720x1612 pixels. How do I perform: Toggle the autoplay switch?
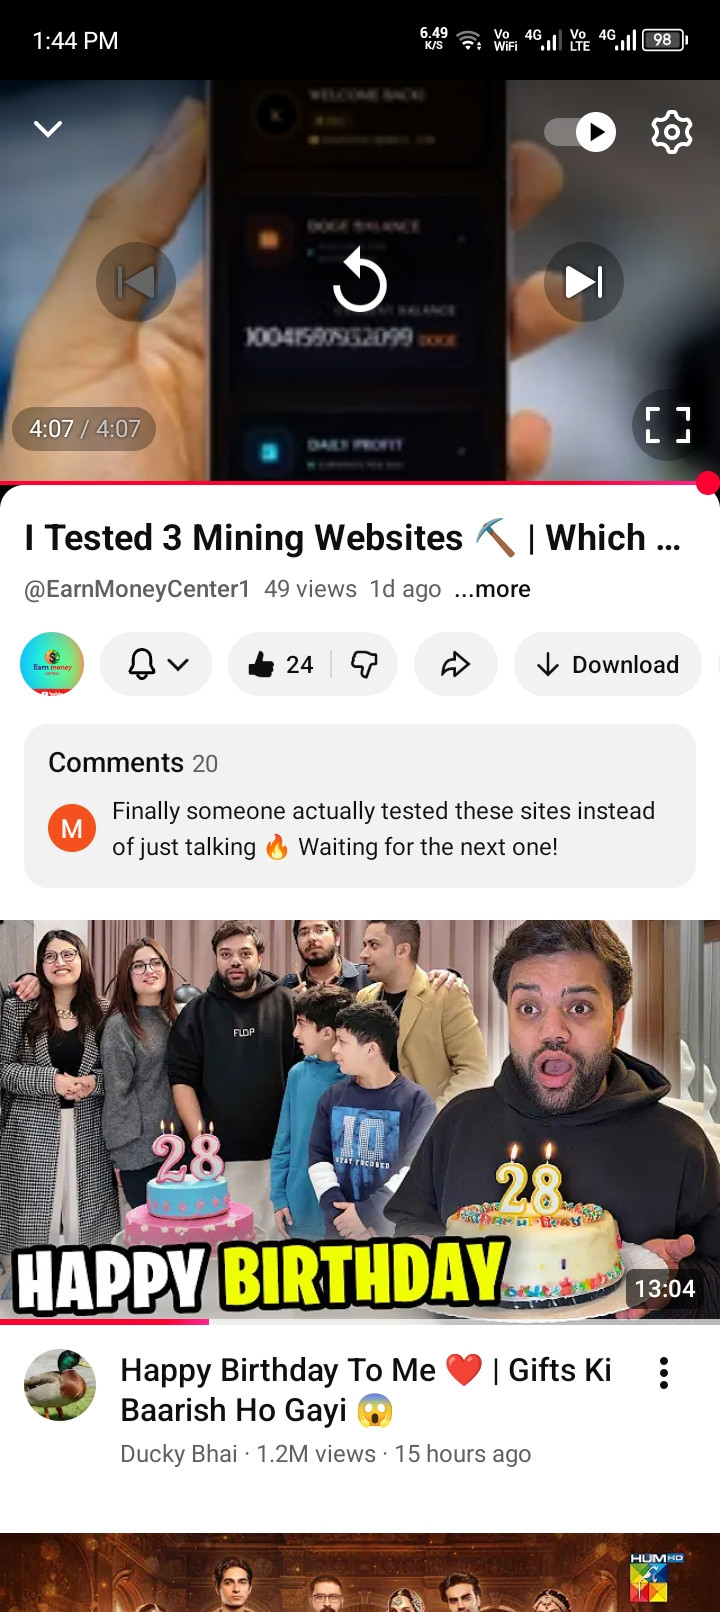[x=580, y=132]
